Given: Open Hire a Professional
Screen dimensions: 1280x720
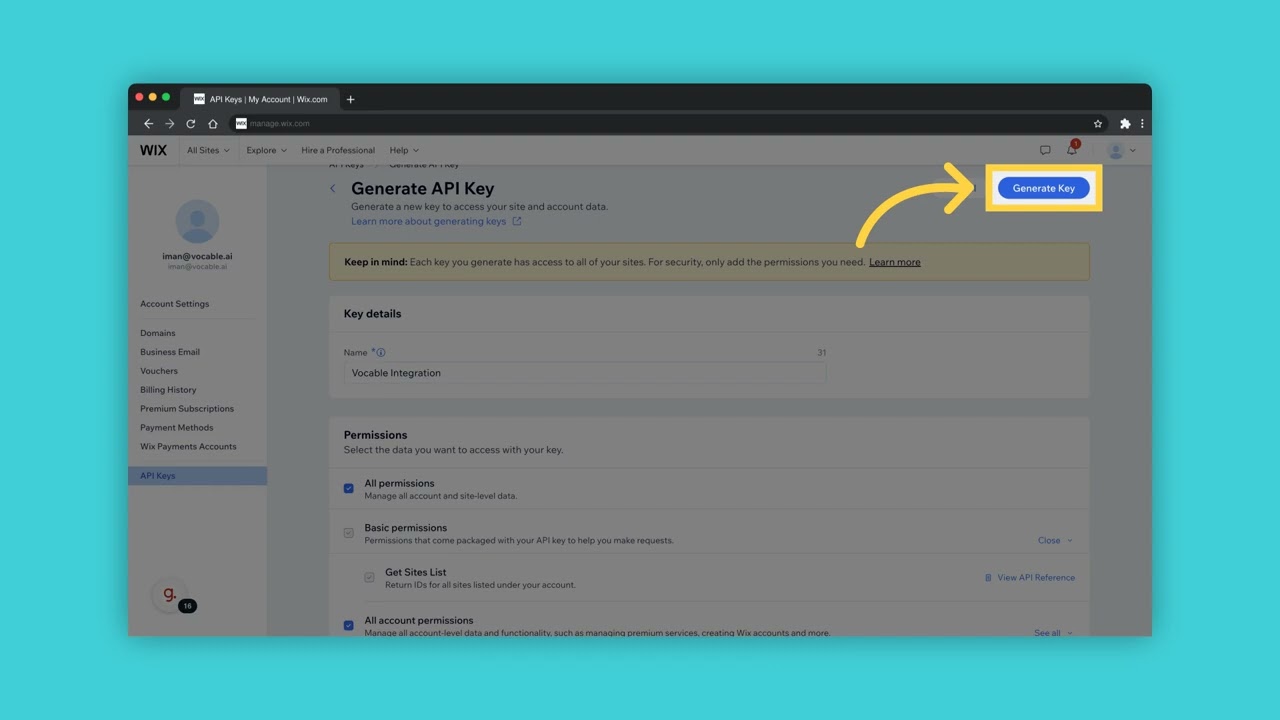Looking at the screenshot, I should [x=338, y=150].
